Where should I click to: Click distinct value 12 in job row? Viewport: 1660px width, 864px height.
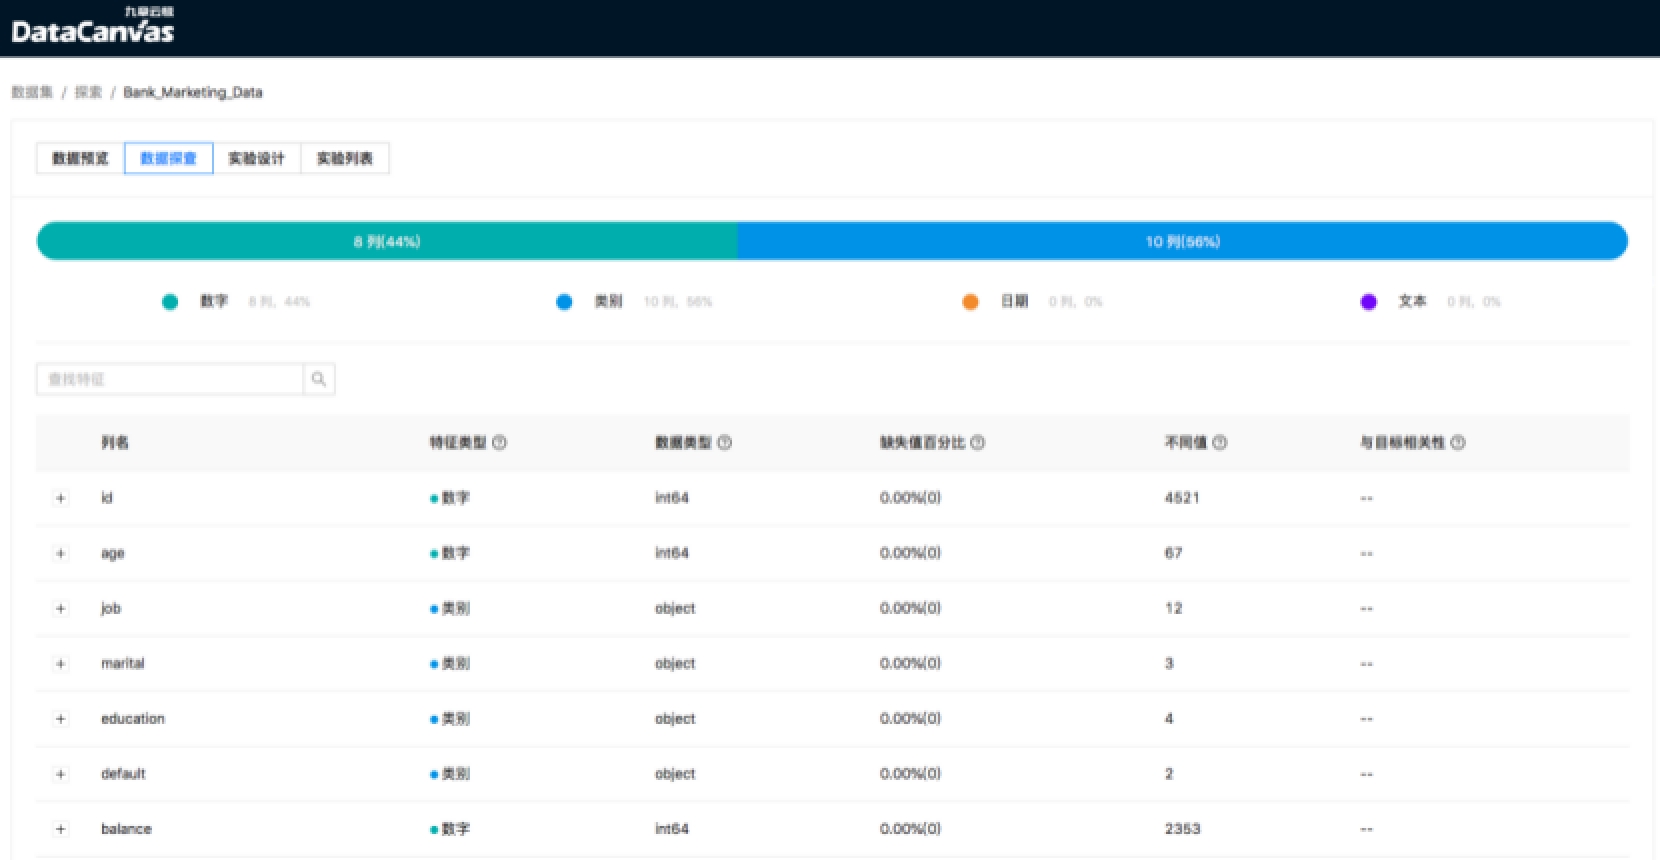click(1173, 608)
